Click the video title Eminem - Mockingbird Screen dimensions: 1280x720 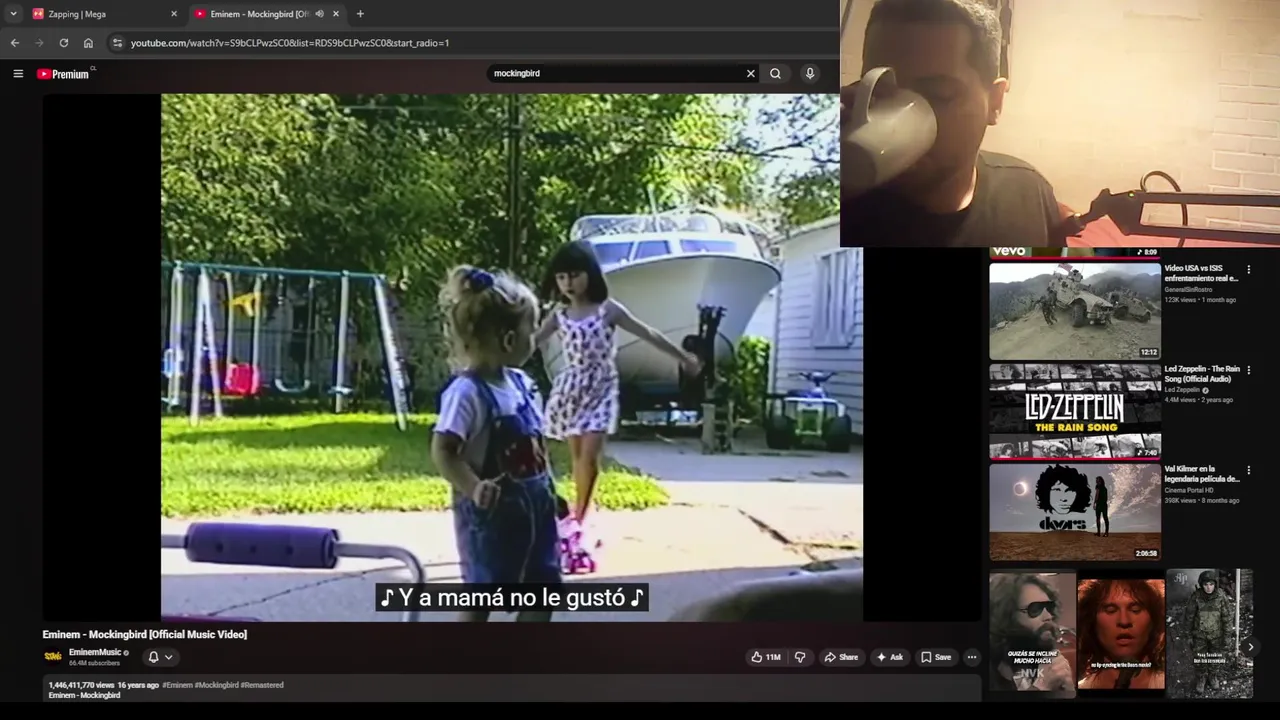click(145, 634)
